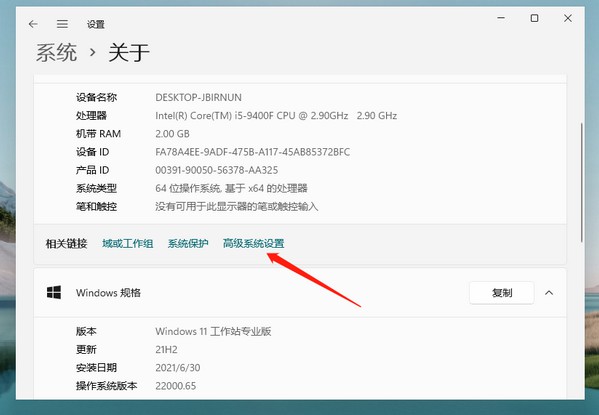Click the update value 21H2
The width and height of the screenshot is (599, 415).
tap(166, 350)
